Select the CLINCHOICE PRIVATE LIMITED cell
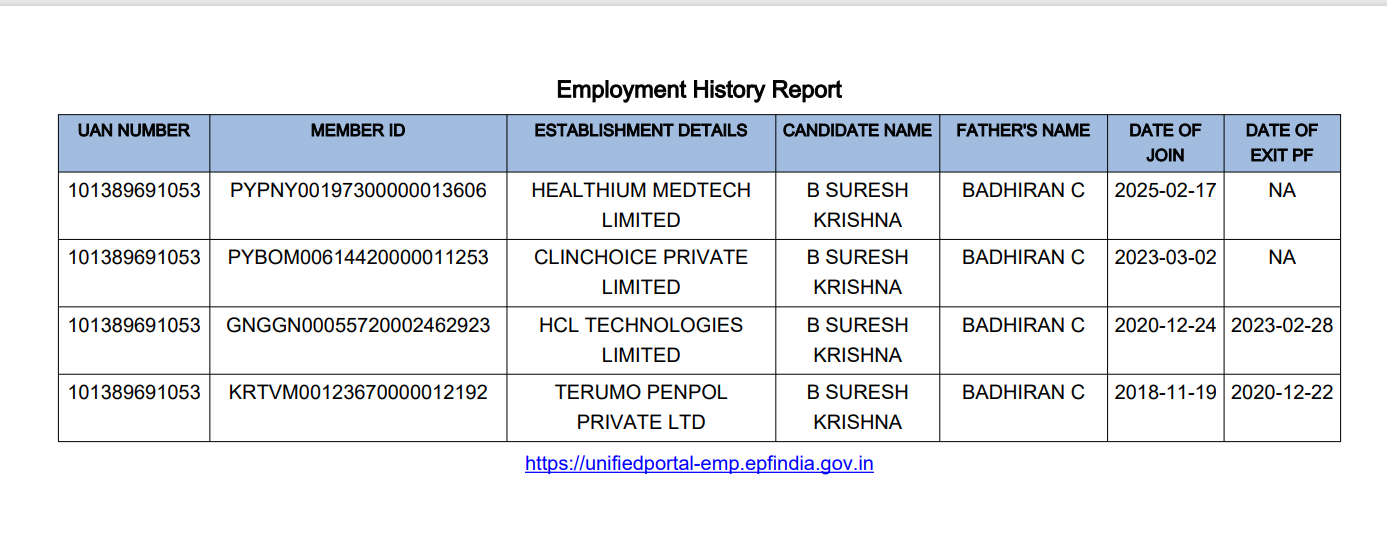The width and height of the screenshot is (1387, 537). [641, 271]
